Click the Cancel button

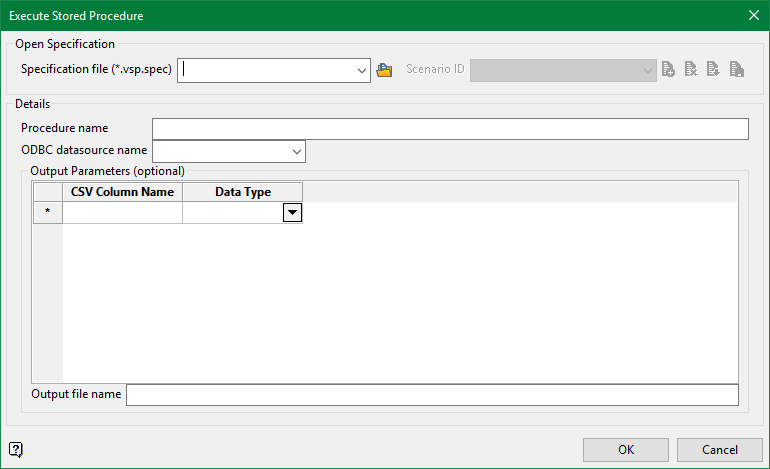tap(719, 450)
